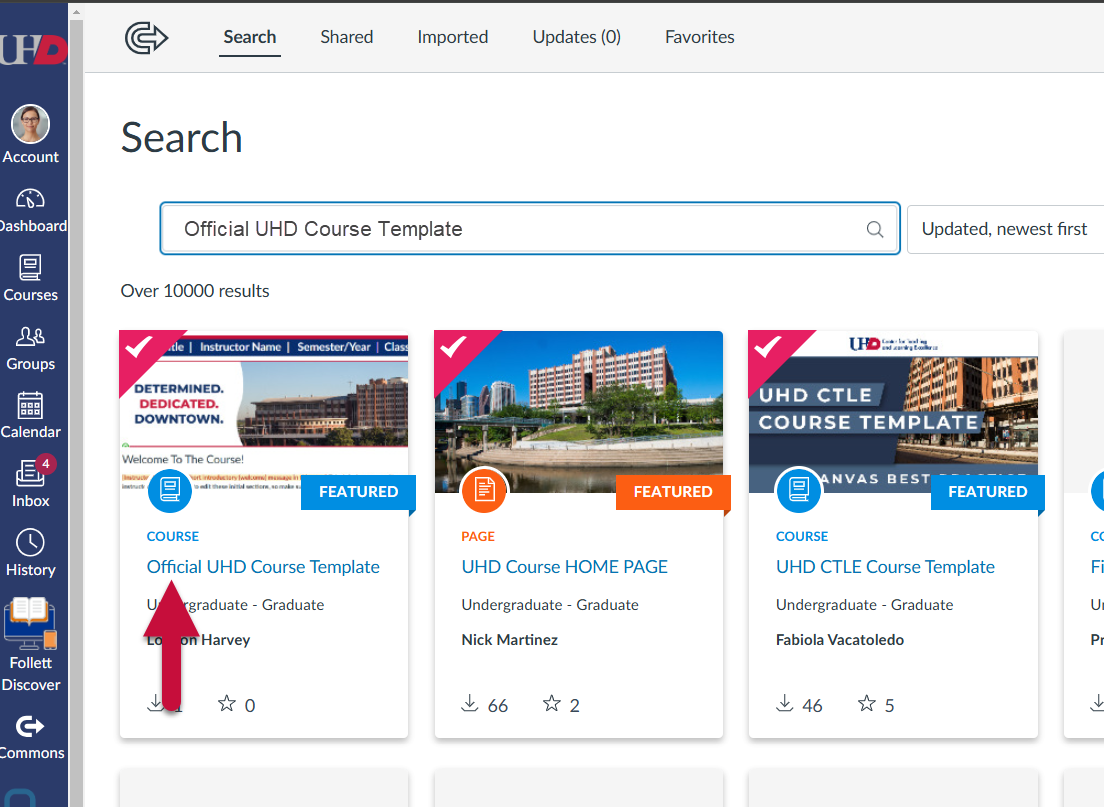Click download count 46 on UHD CTLE card
Image resolution: width=1104 pixels, height=807 pixels.
(813, 706)
